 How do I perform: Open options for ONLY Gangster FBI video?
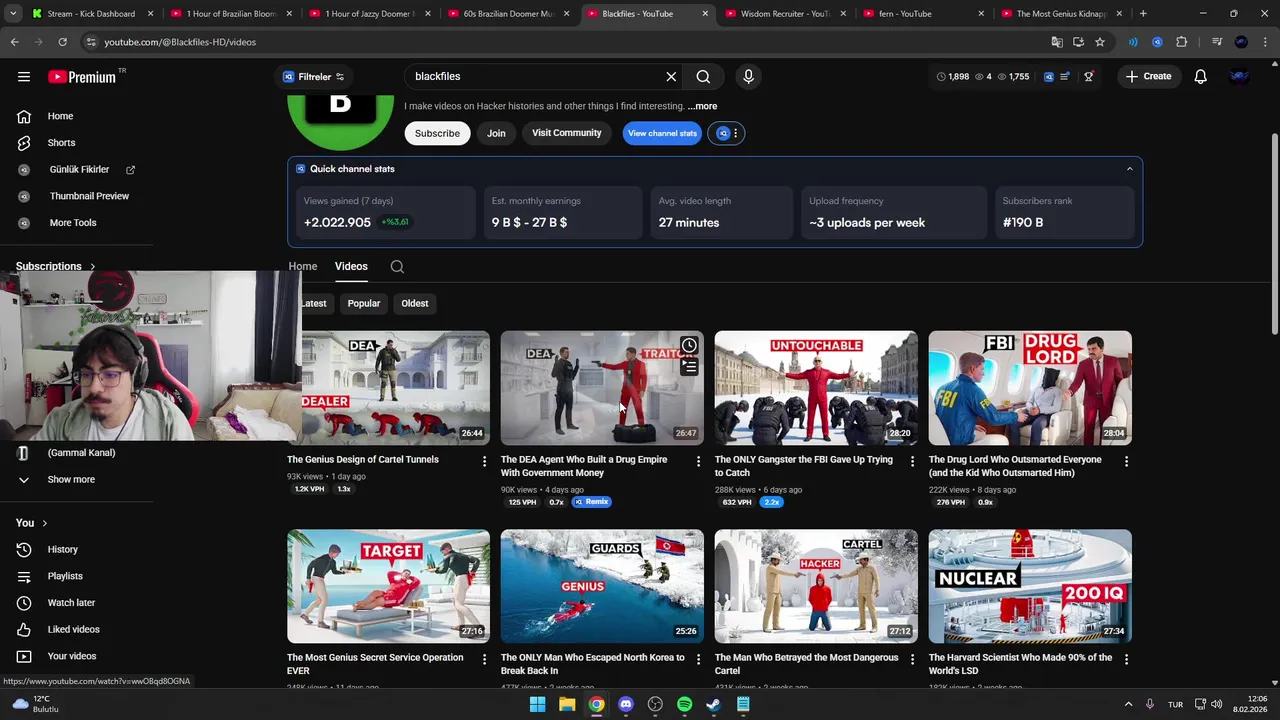[x=911, y=462]
